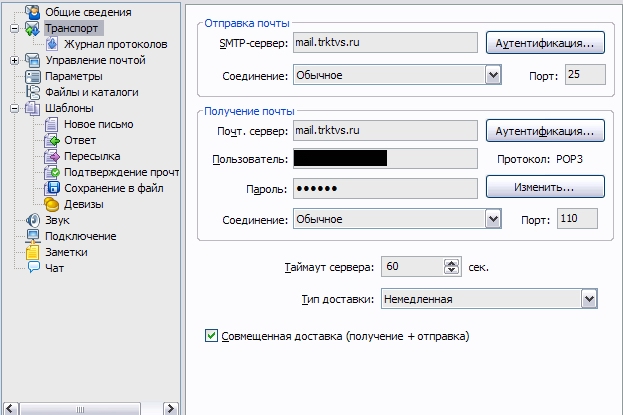This screenshot has width=623, height=415.
Task: Open the SMTP Соединение dropdown
Action: [492, 74]
